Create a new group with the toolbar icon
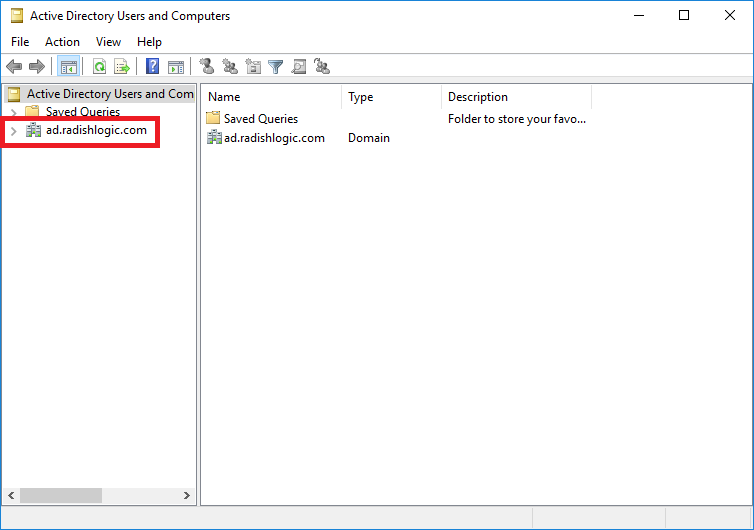 230,66
